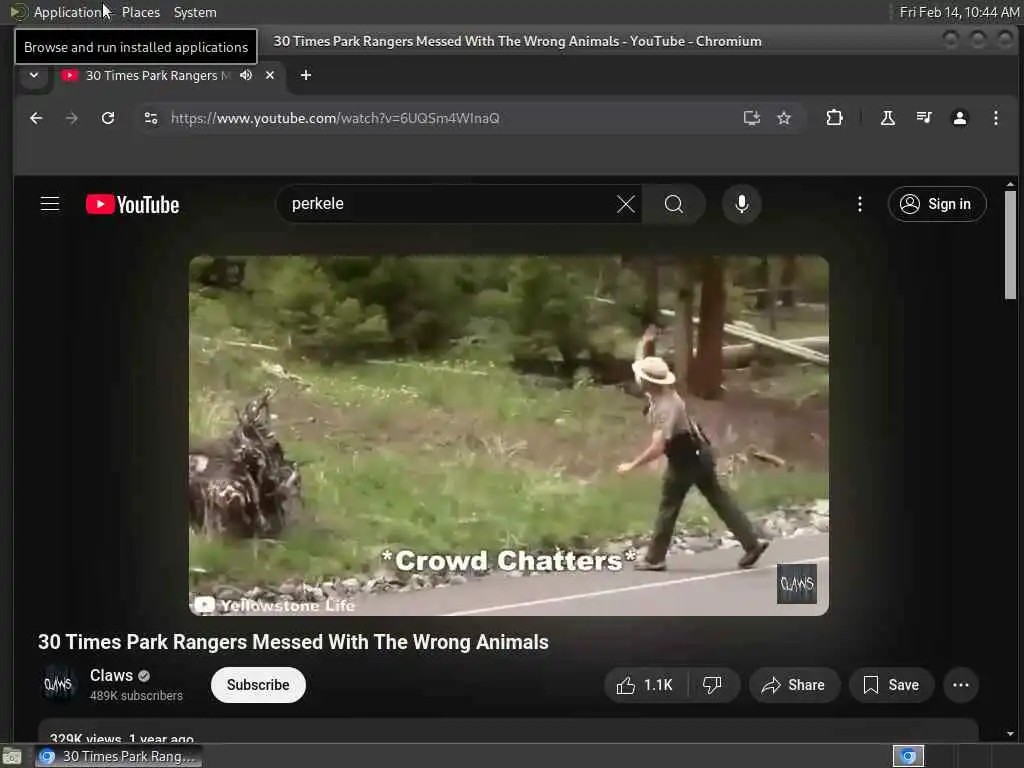Open YouTube hamburger guide menu
The height and width of the screenshot is (768, 1024).
point(50,204)
